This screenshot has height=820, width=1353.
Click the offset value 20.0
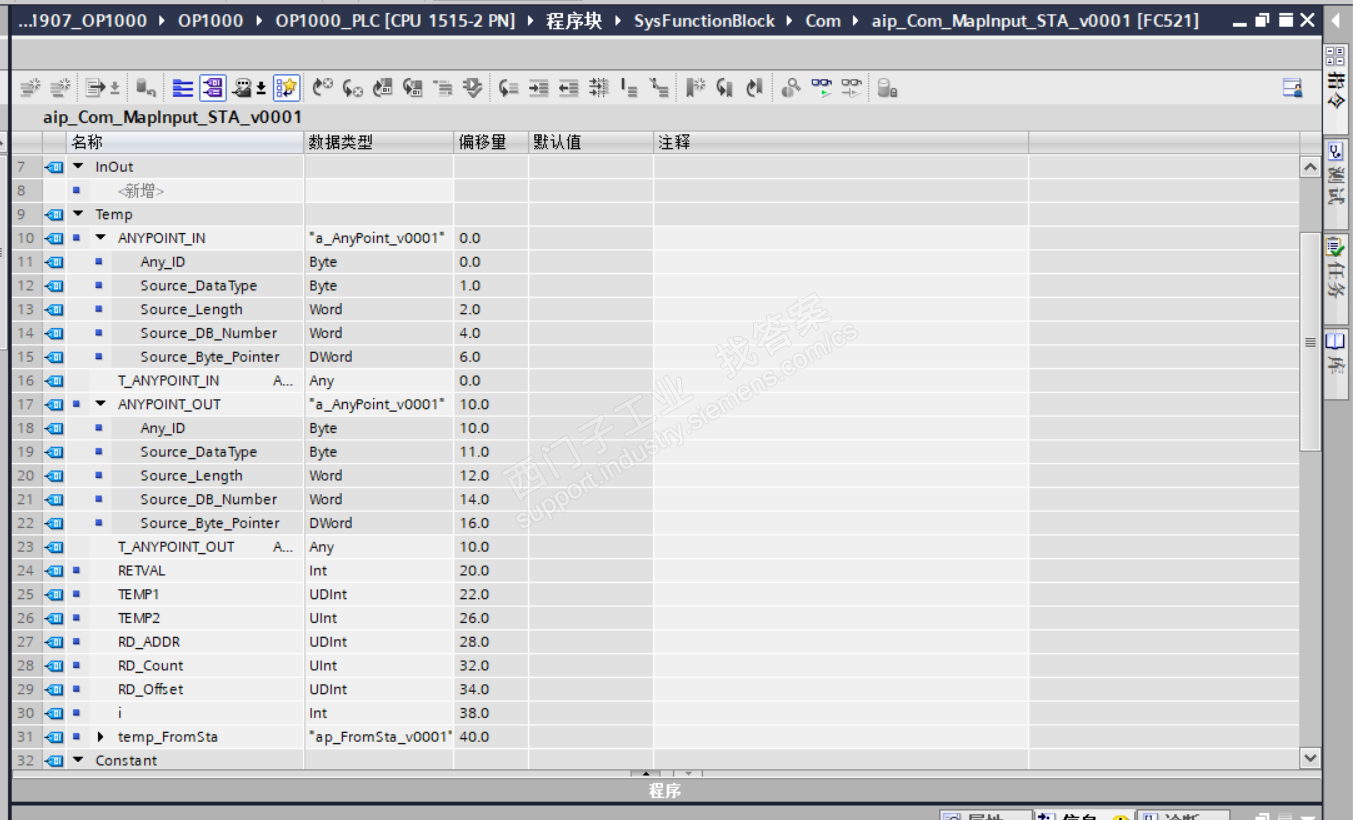point(474,571)
